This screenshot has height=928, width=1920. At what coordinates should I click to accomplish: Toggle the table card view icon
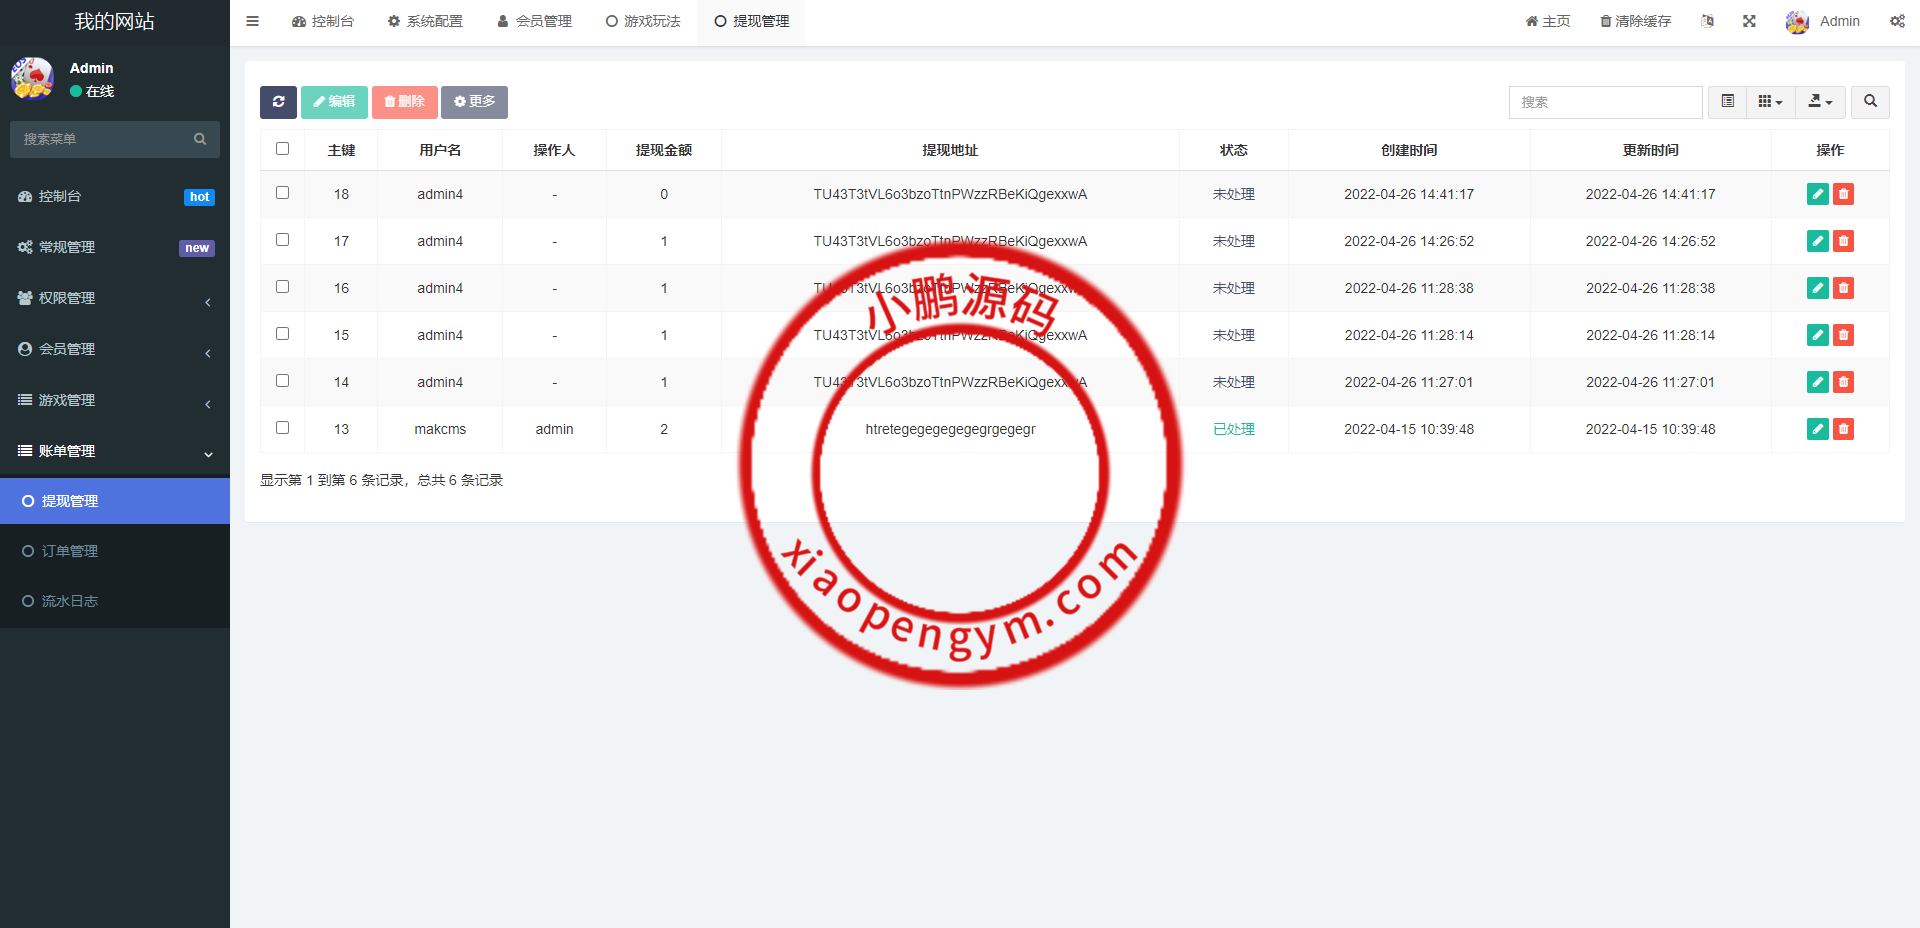[1727, 102]
